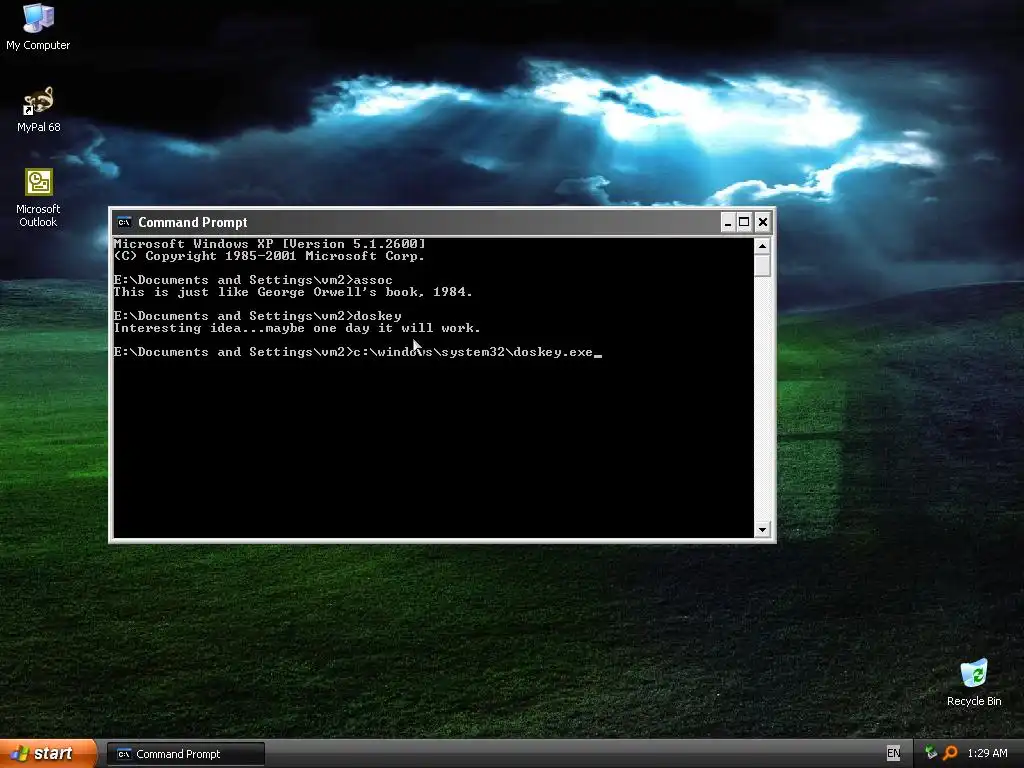Click the Command Prompt scroll up arrow
Viewport: 1024px width, 768px height.
click(762, 246)
